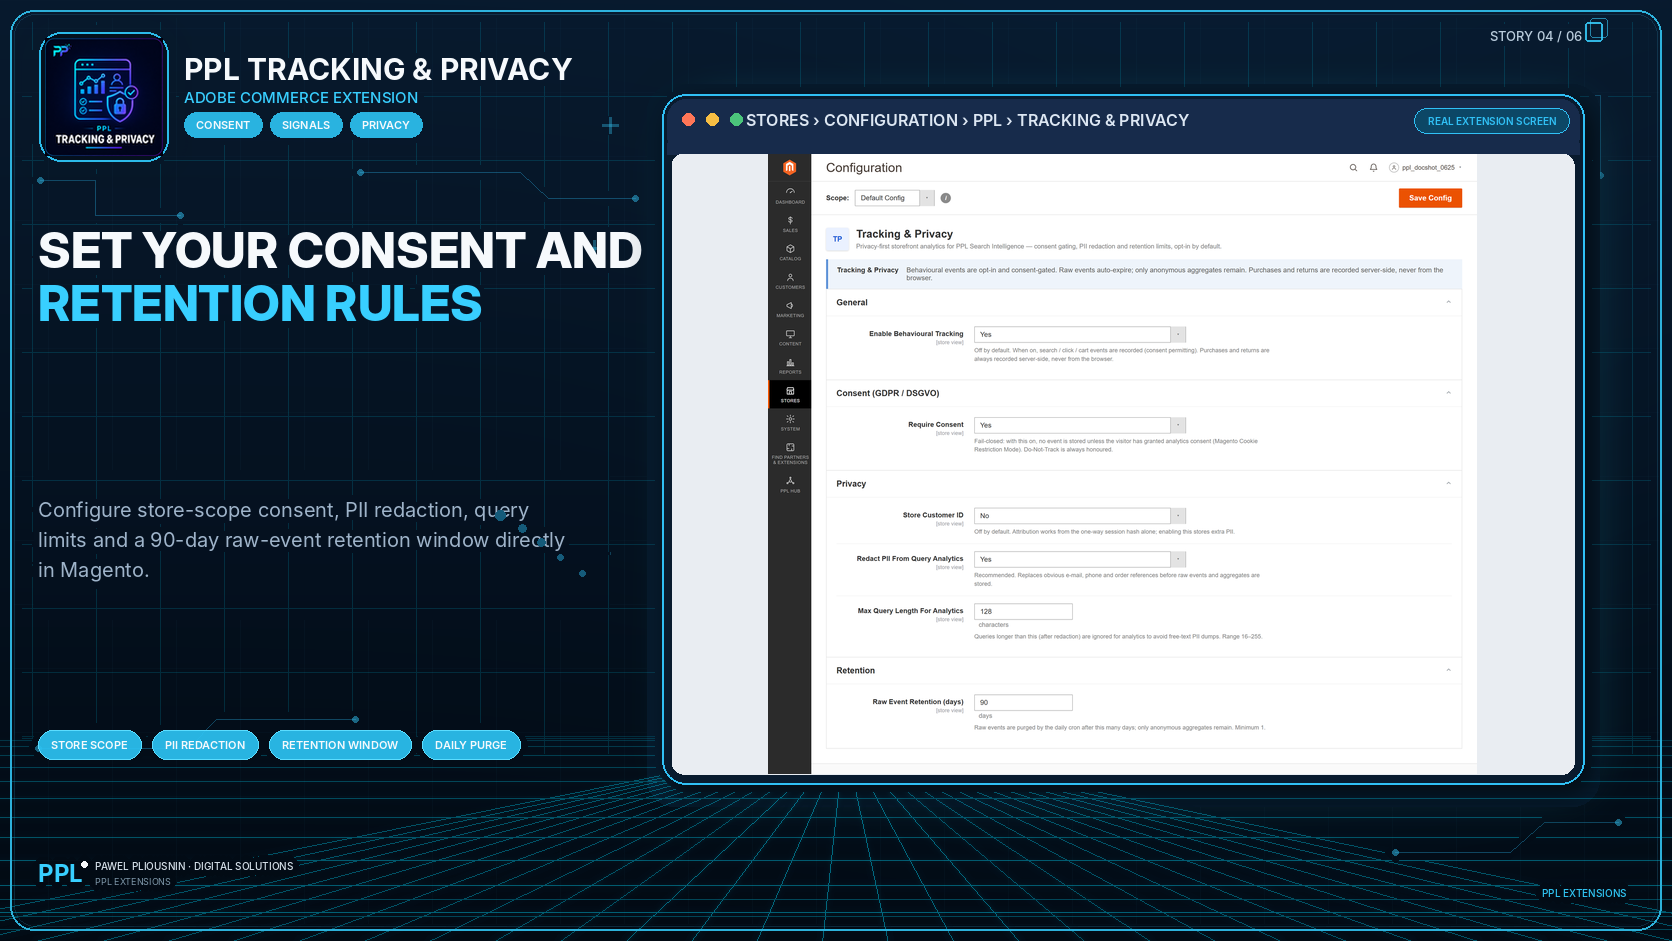Collapse the Consent (GDPR / DSGVO) section chevron
Viewport: 1672px width, 941px height.
[x=1448, y=393]
